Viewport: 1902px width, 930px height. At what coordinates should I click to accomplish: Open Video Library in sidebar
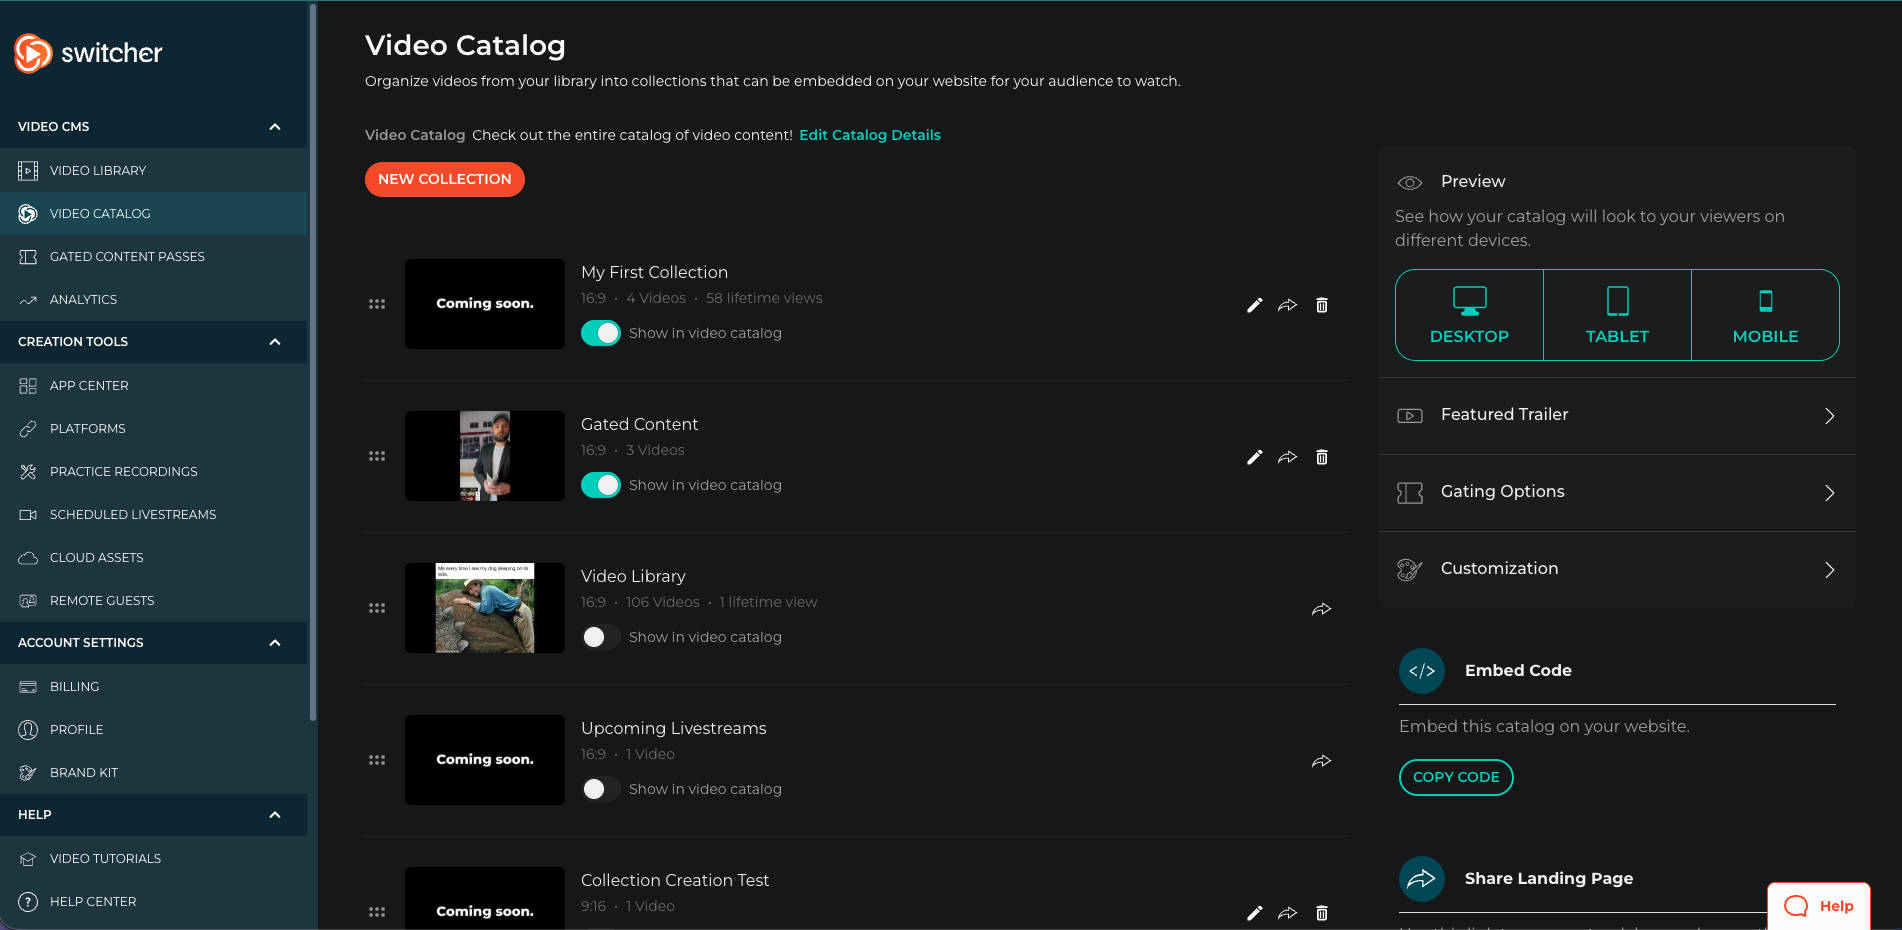pyautogui.click(x=154, y=171)
